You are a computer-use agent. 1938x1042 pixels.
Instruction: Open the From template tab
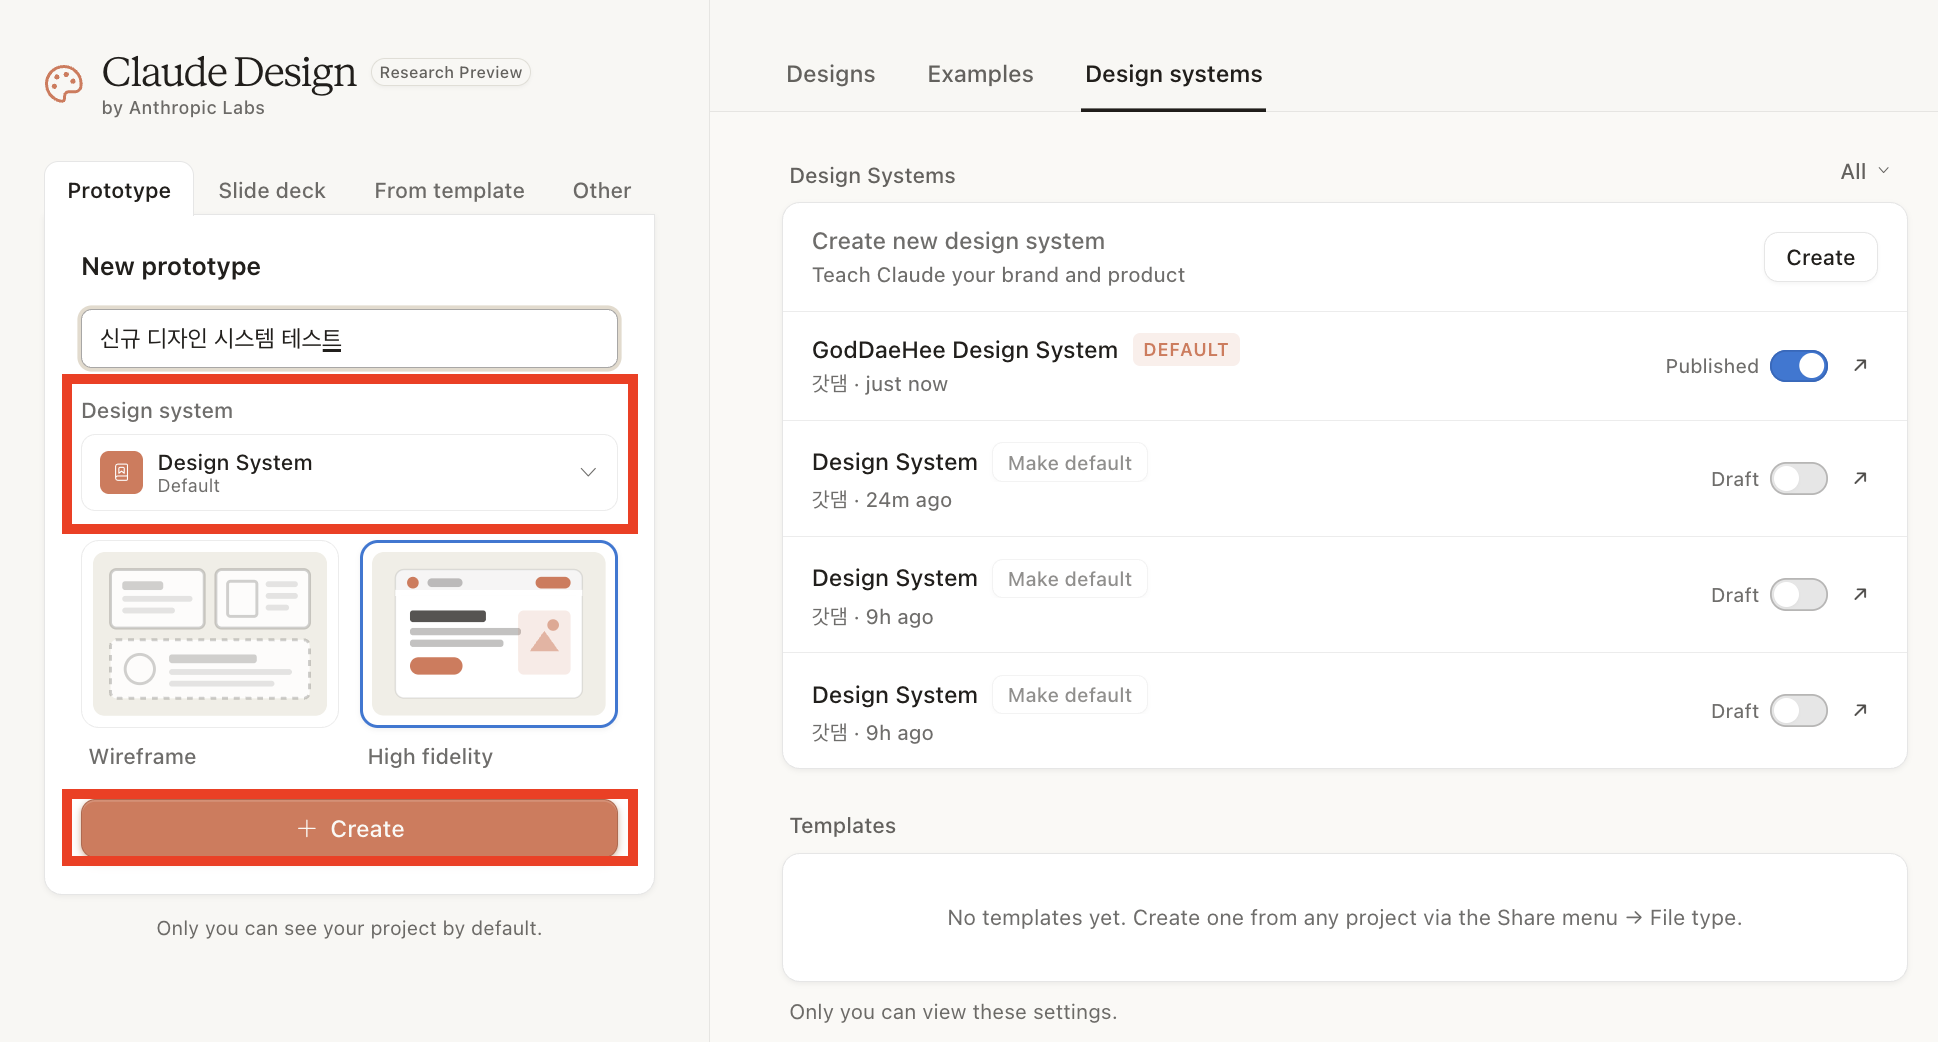click(449, 190)
